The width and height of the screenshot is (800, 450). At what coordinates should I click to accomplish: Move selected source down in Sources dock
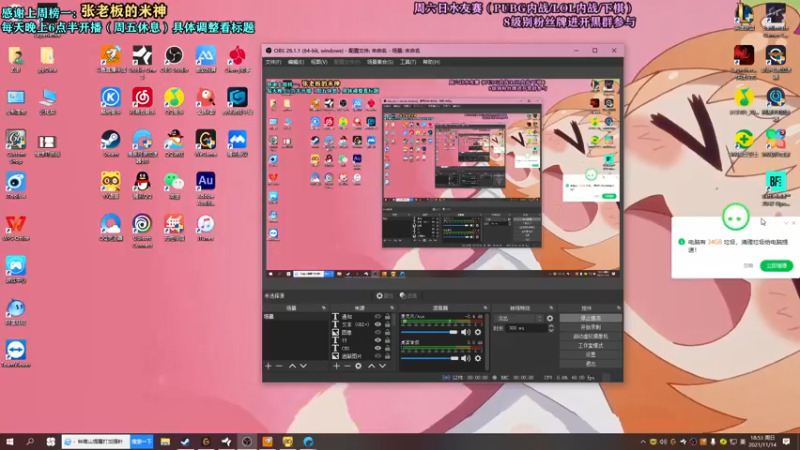(x=382, y=366)
